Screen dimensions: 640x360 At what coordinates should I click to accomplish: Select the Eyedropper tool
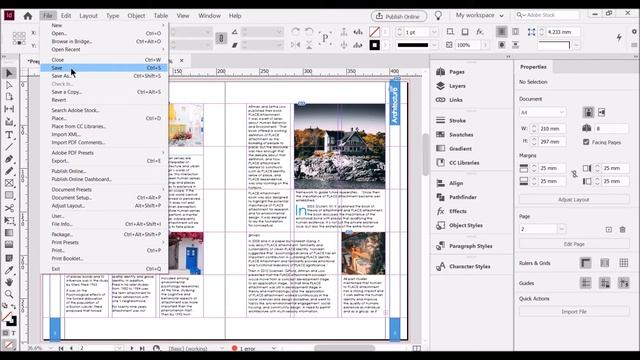(9, 270)
